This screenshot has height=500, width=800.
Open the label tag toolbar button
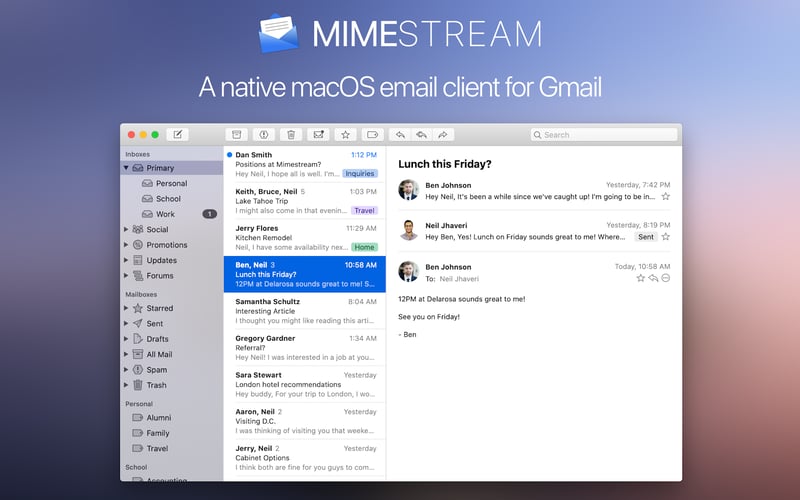pyautogui.click(x=372, y=135)
